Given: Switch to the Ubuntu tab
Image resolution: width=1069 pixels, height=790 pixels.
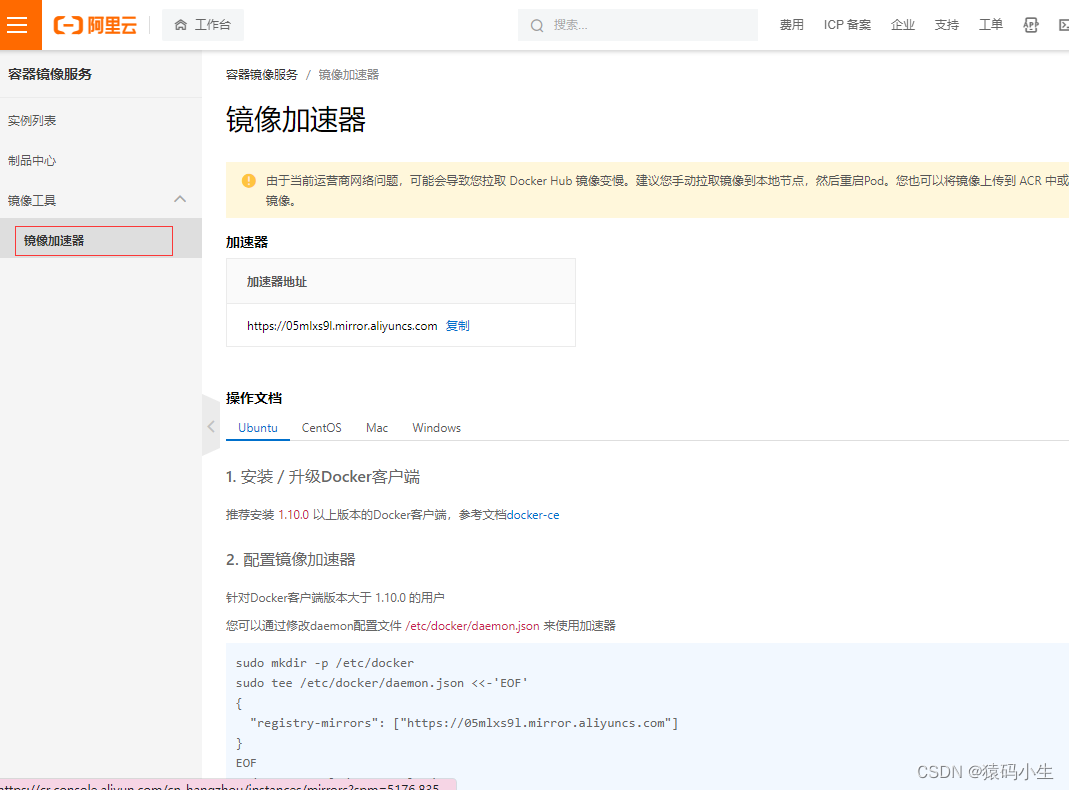Looking at the screenshot, I should tap(258, 427).
